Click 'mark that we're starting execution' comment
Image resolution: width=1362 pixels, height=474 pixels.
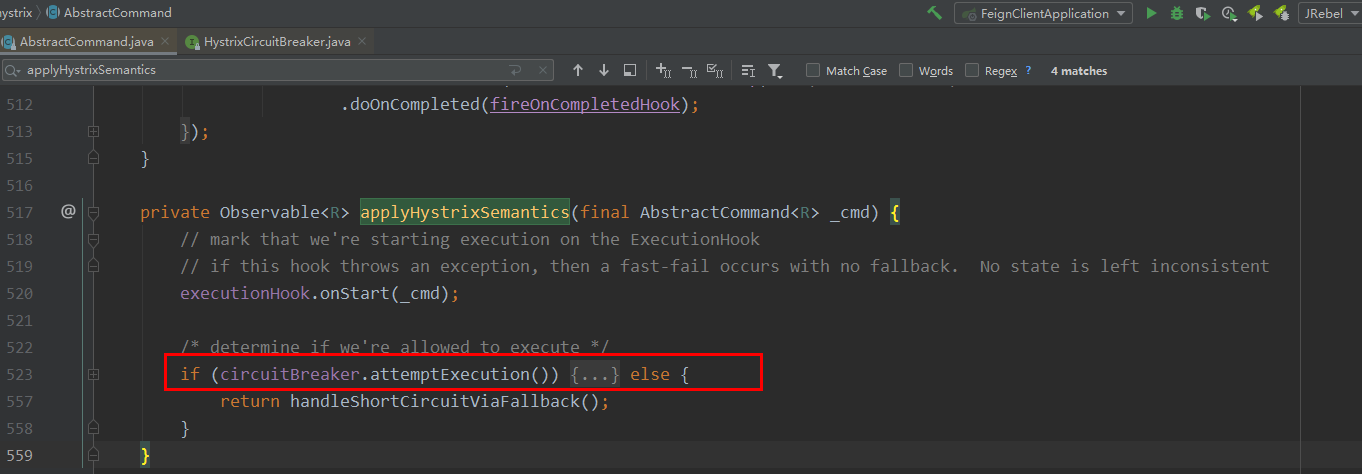470,239
